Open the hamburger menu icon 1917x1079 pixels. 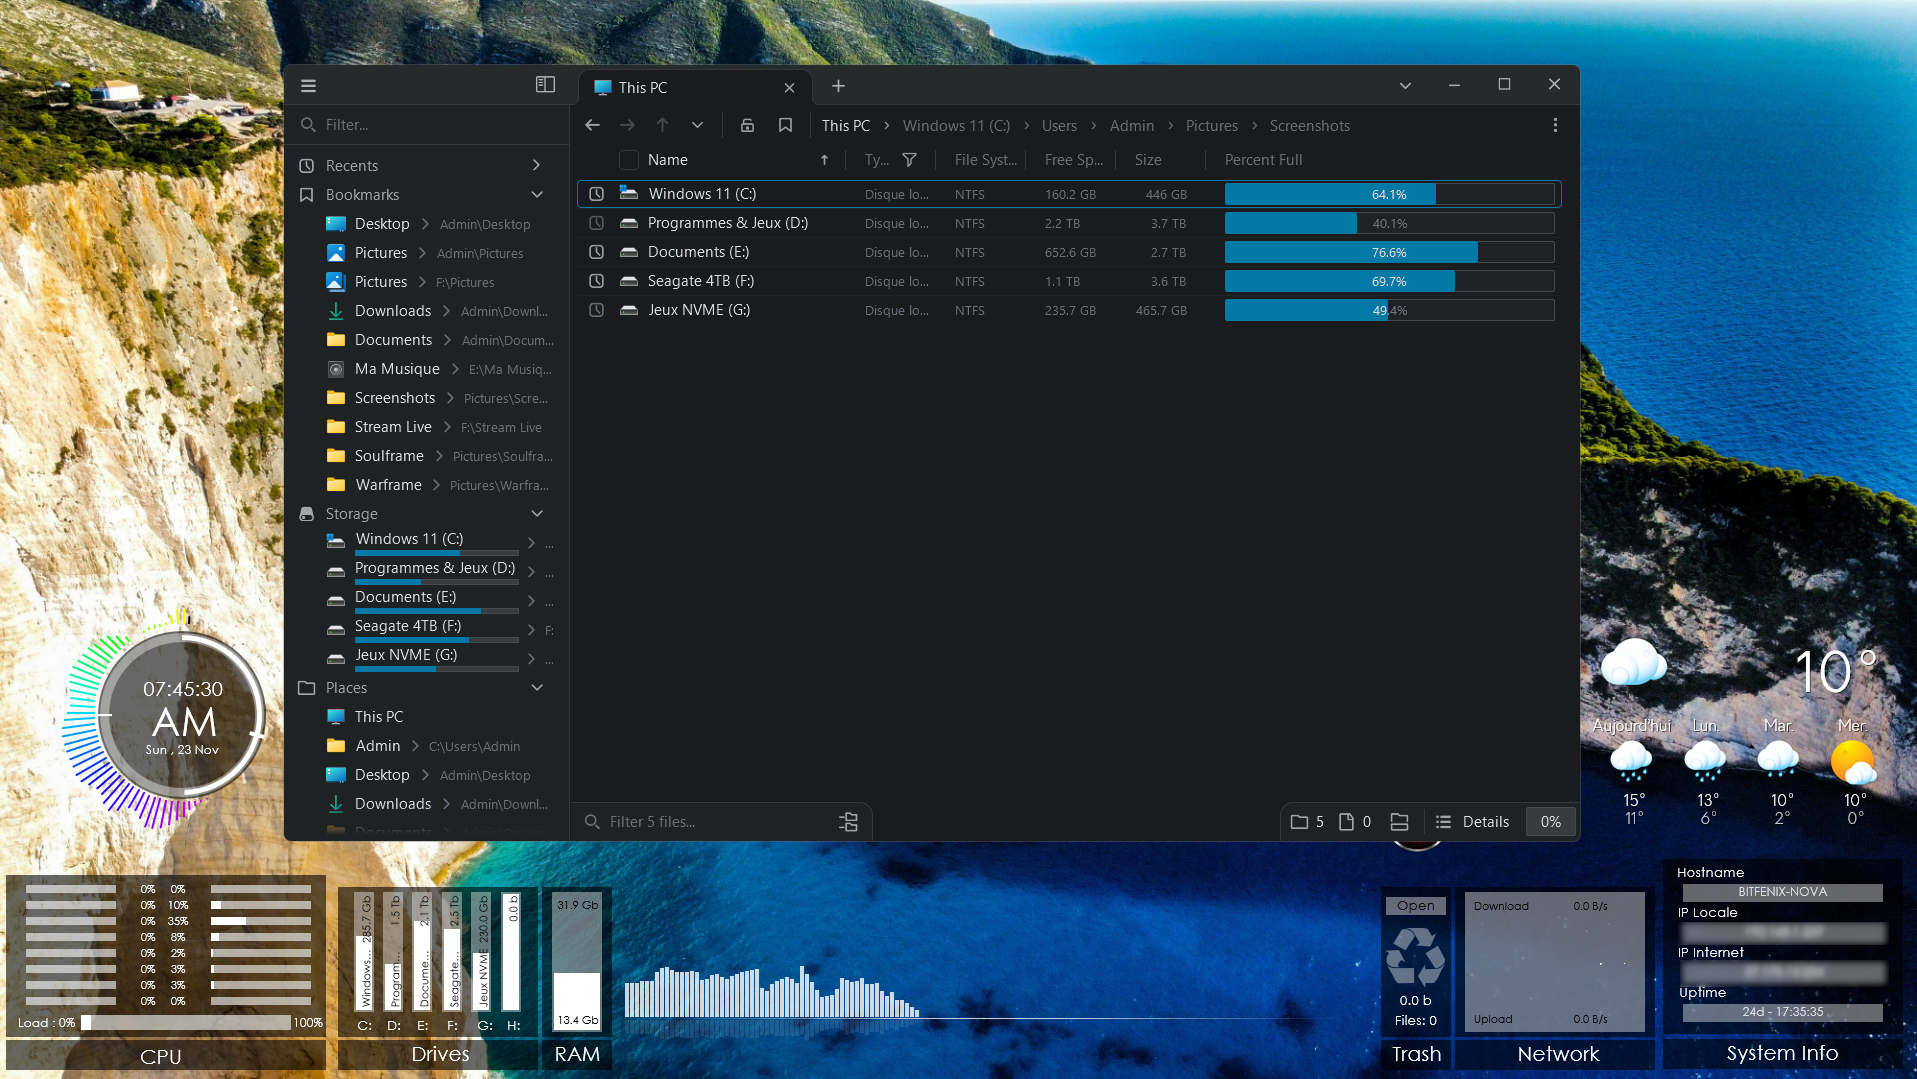[x=308, y=86]
